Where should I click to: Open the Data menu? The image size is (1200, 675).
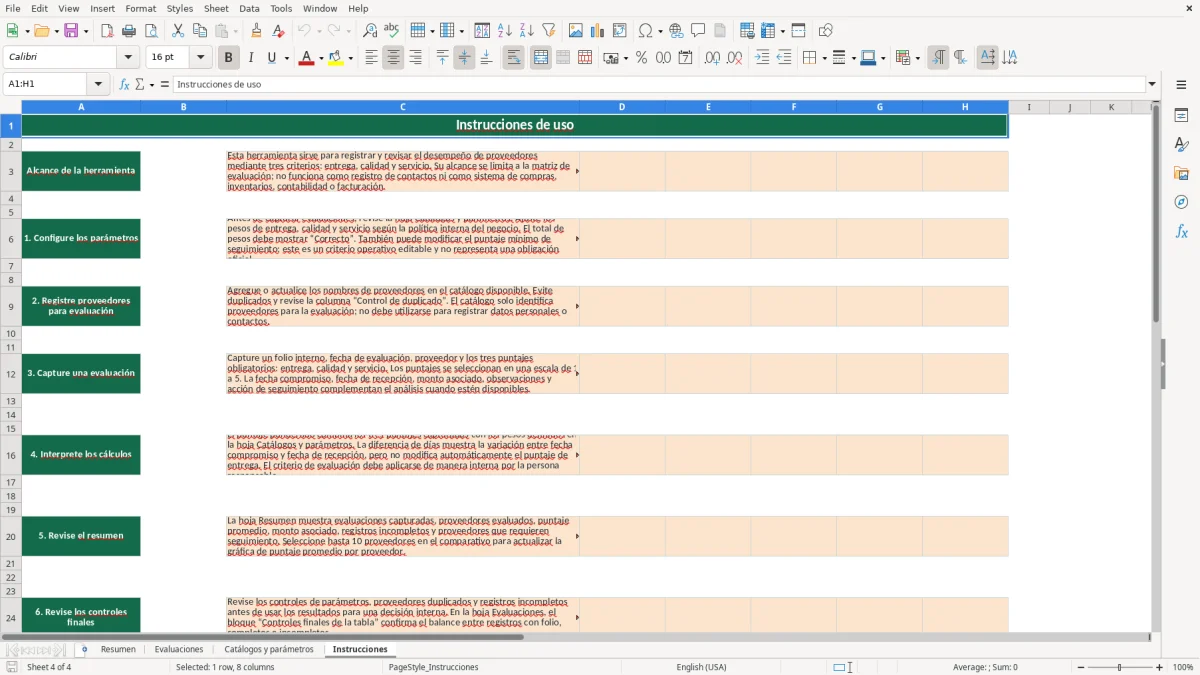tap(249, 8)
